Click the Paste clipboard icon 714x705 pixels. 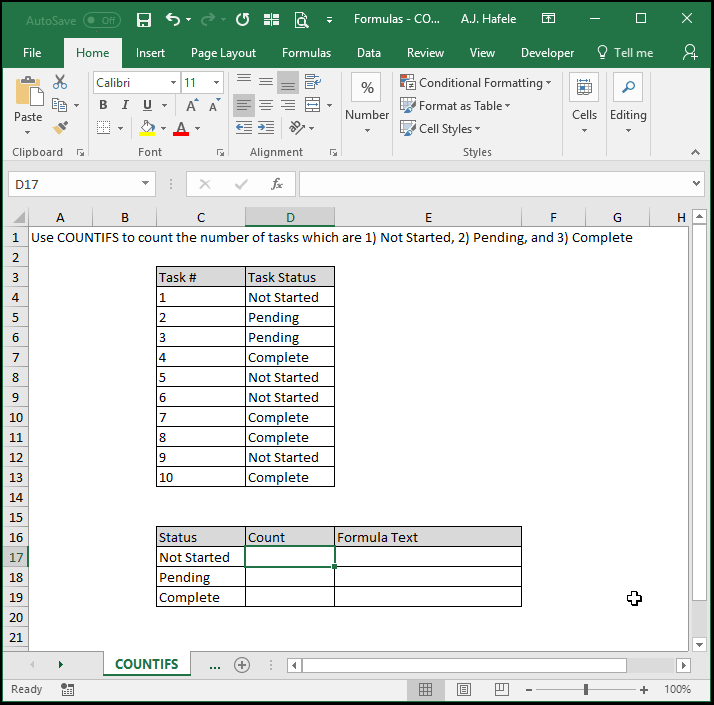29,91
